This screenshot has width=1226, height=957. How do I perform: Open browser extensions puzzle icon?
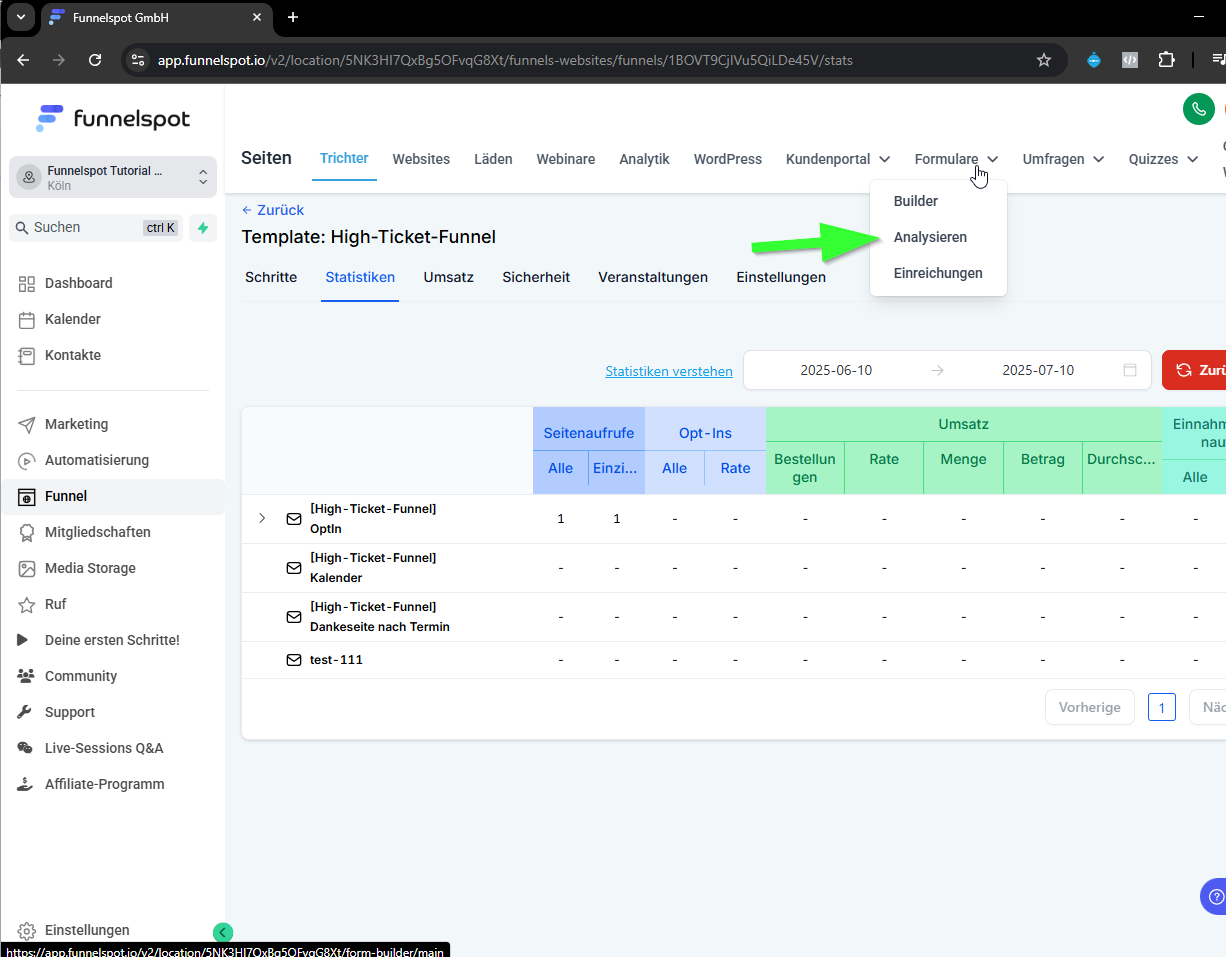[1166, 60]
